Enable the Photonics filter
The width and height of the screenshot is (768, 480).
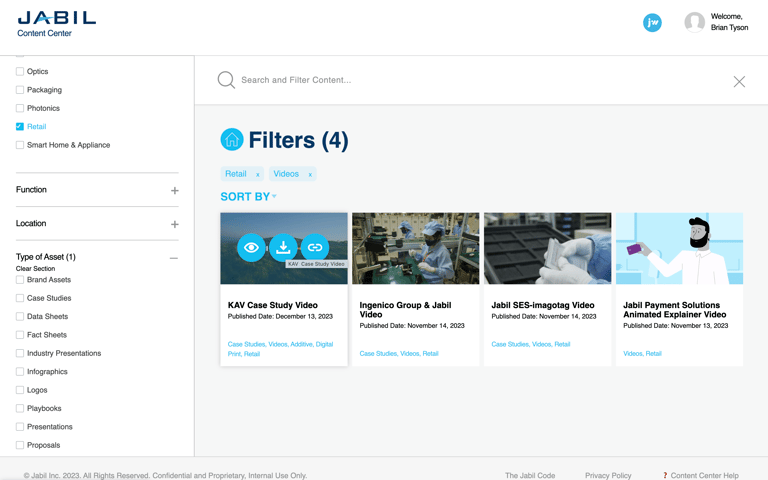[20, 108]
